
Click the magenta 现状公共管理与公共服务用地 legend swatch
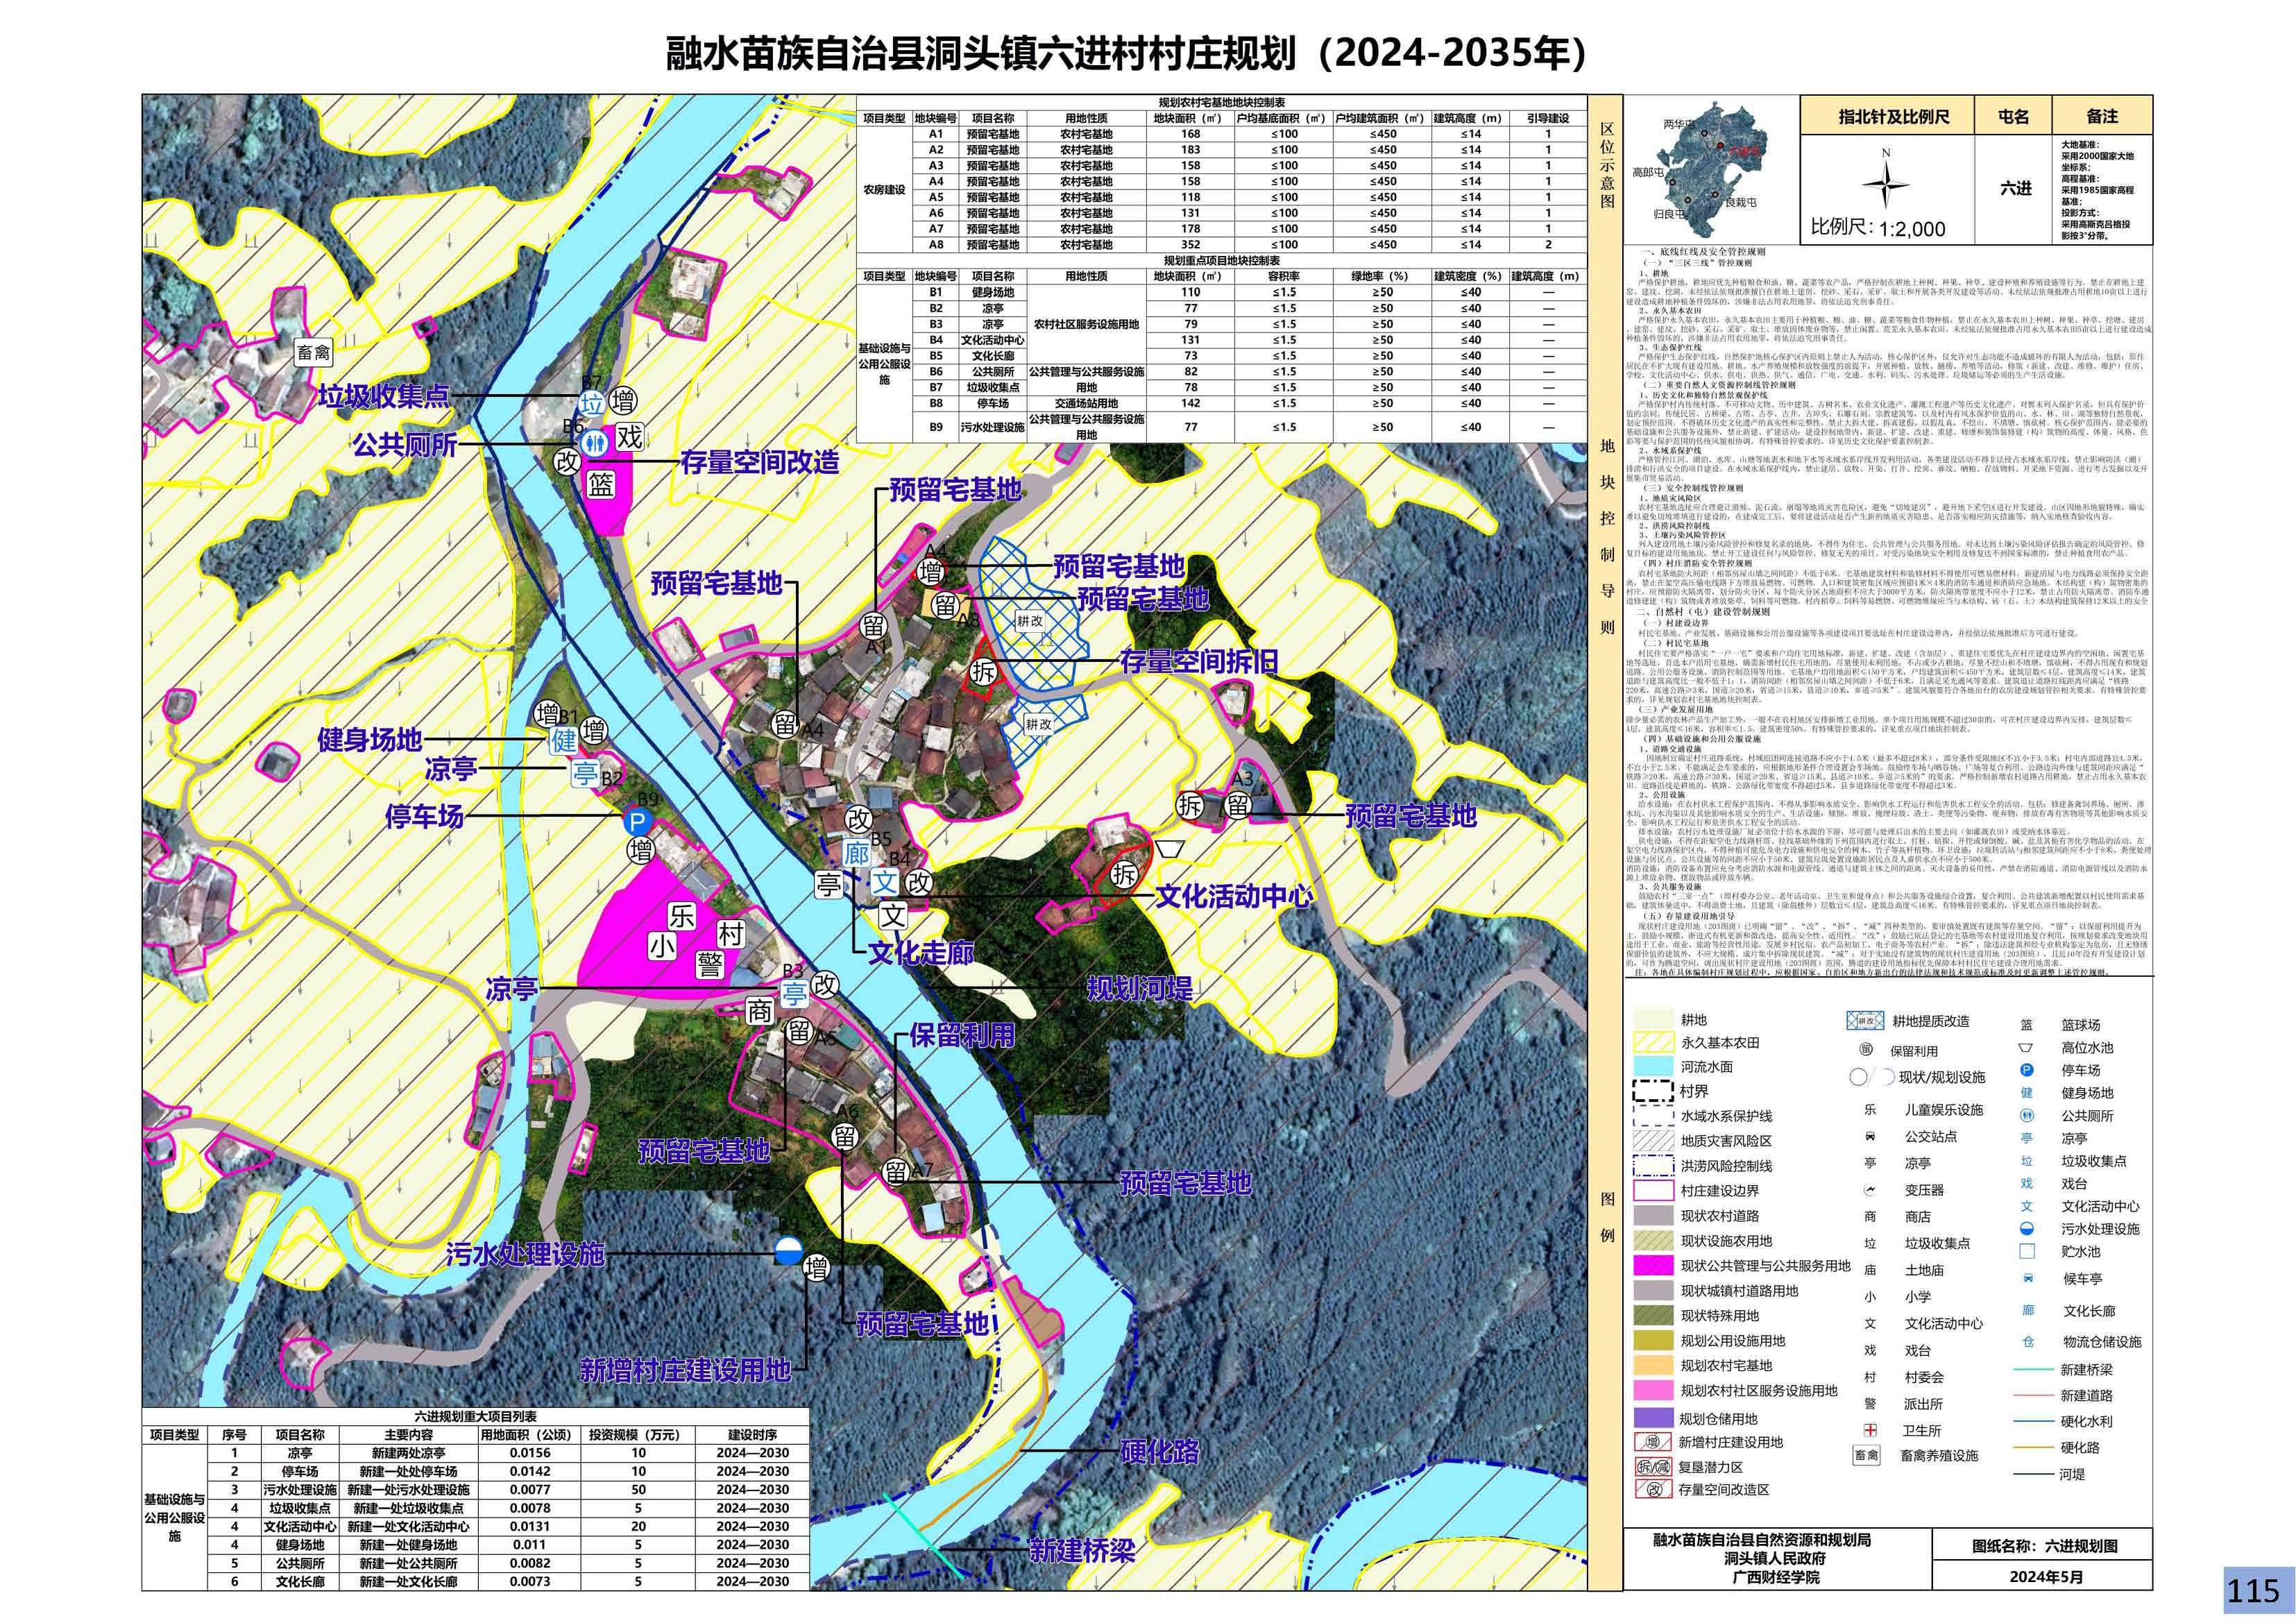(1653, 1266)
